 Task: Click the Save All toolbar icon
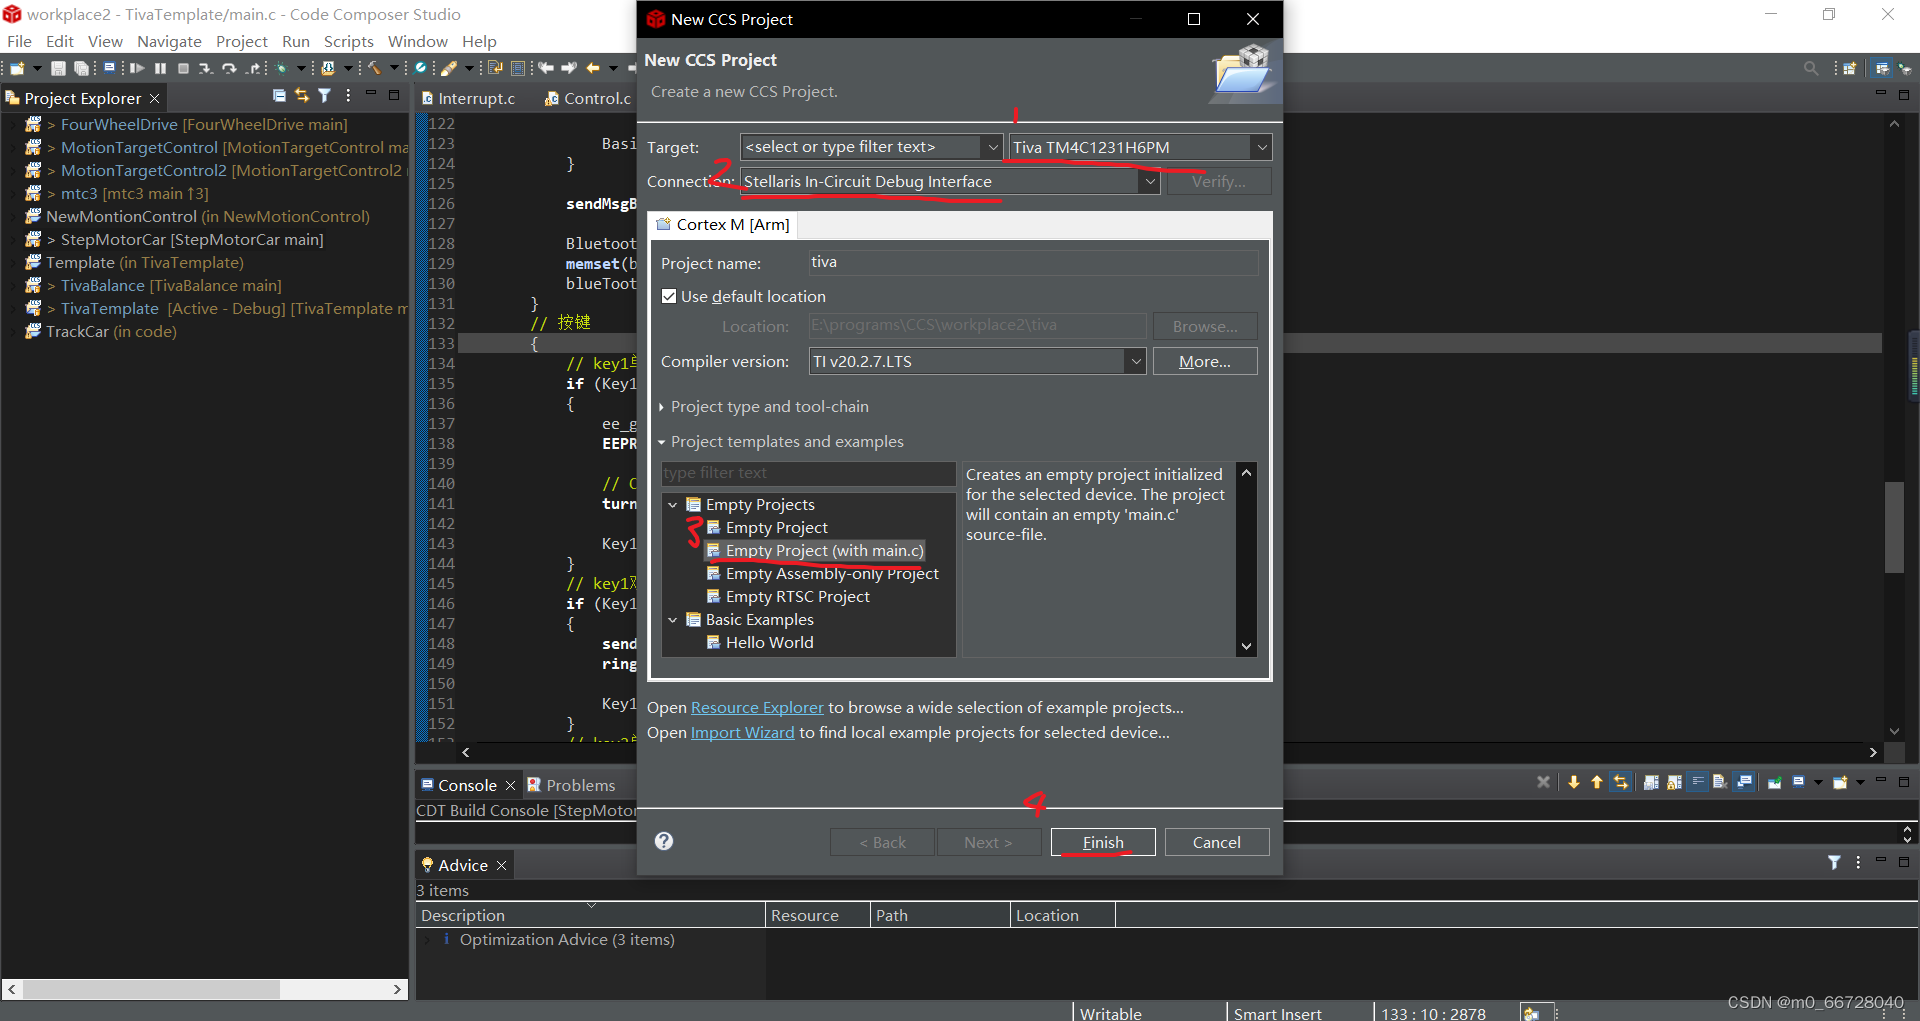coord(81,68)
